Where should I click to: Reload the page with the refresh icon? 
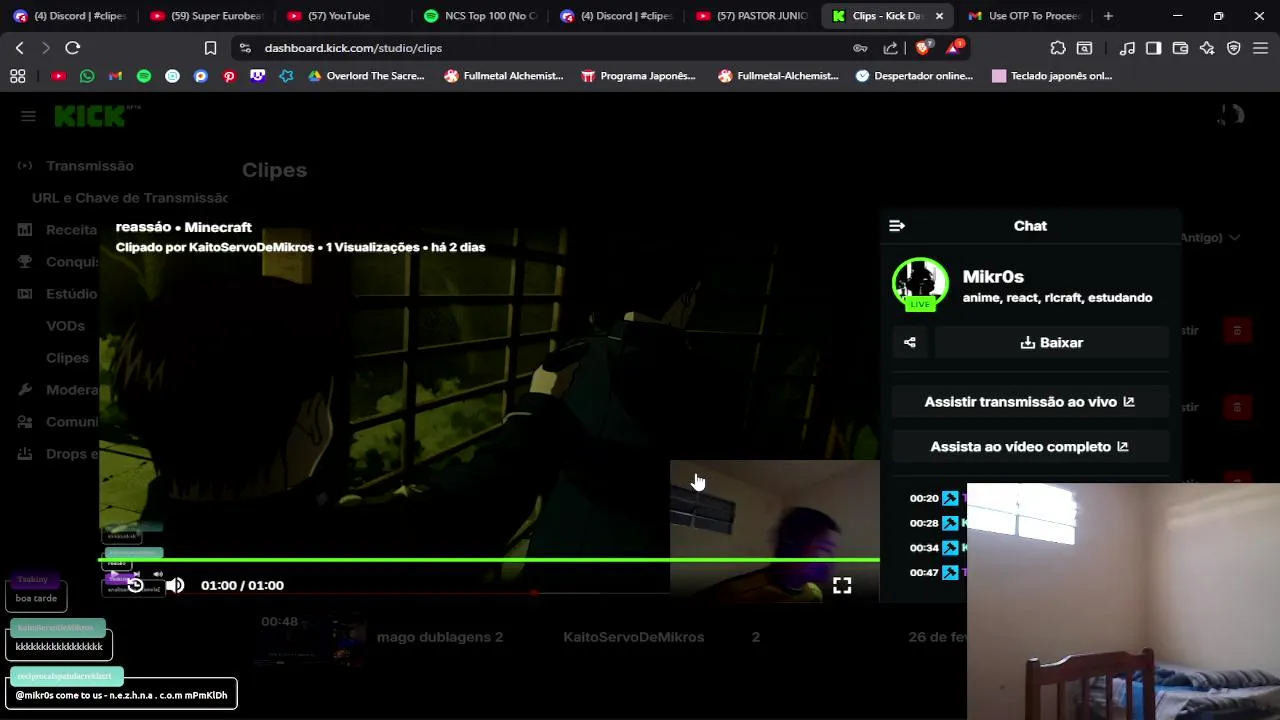click(73, 48)
